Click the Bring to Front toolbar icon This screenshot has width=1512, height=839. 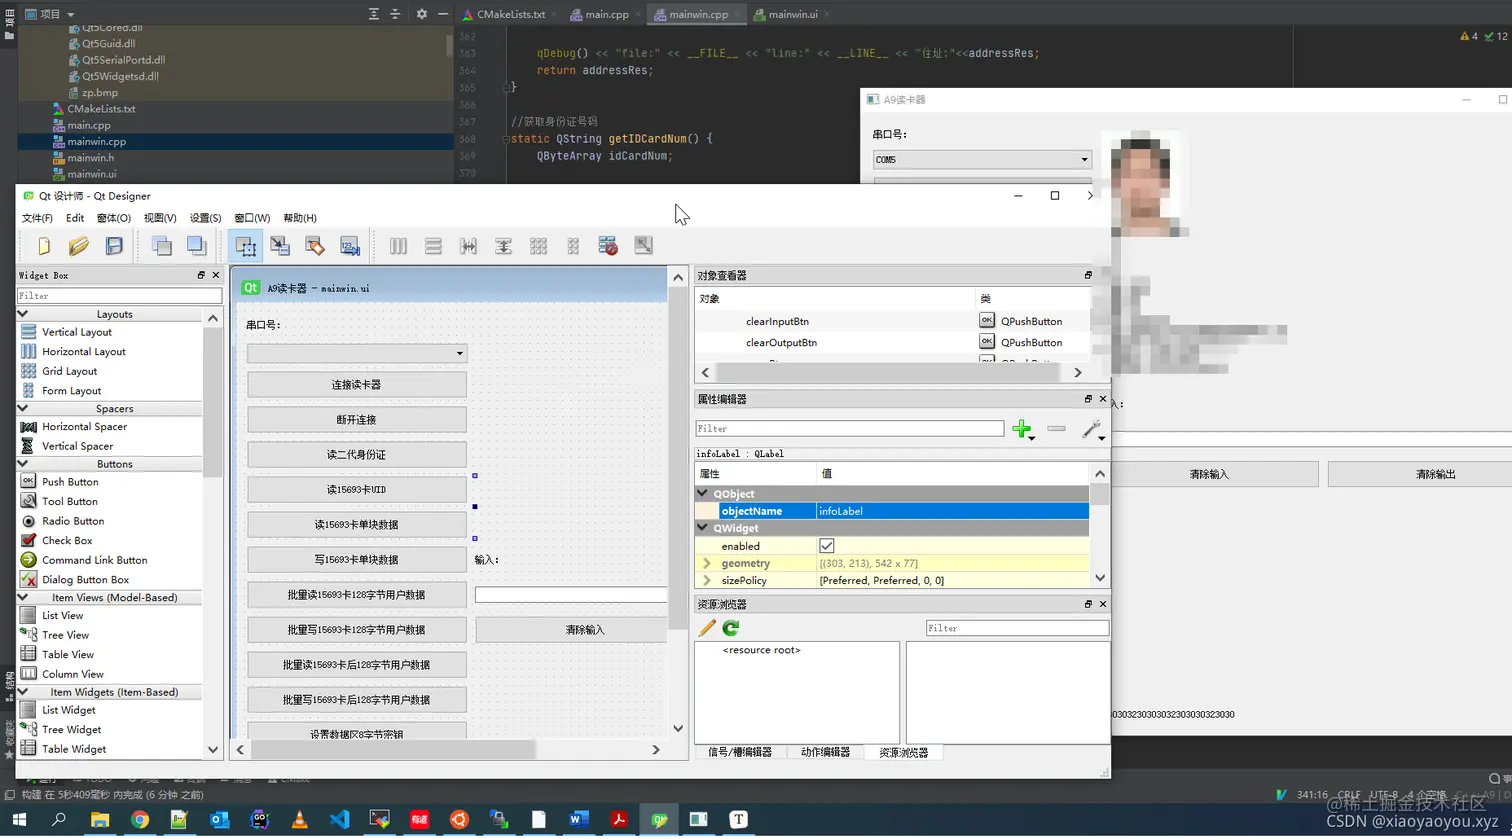click(197, 246)
